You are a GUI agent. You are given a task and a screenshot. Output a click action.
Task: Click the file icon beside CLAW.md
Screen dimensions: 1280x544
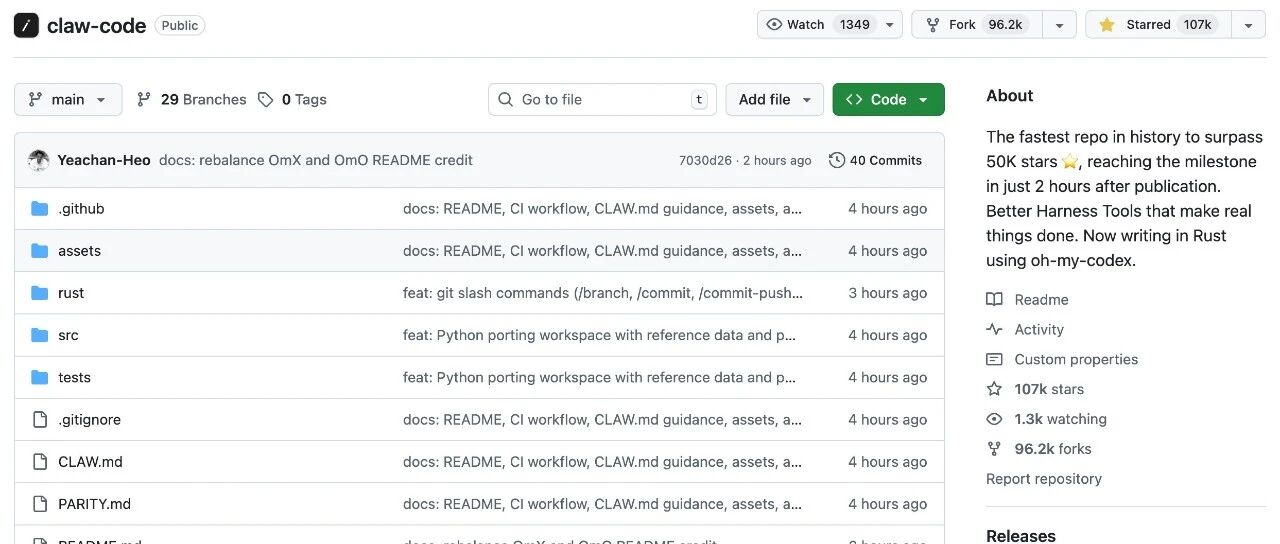pyautogui.click(x=40, y=462)
